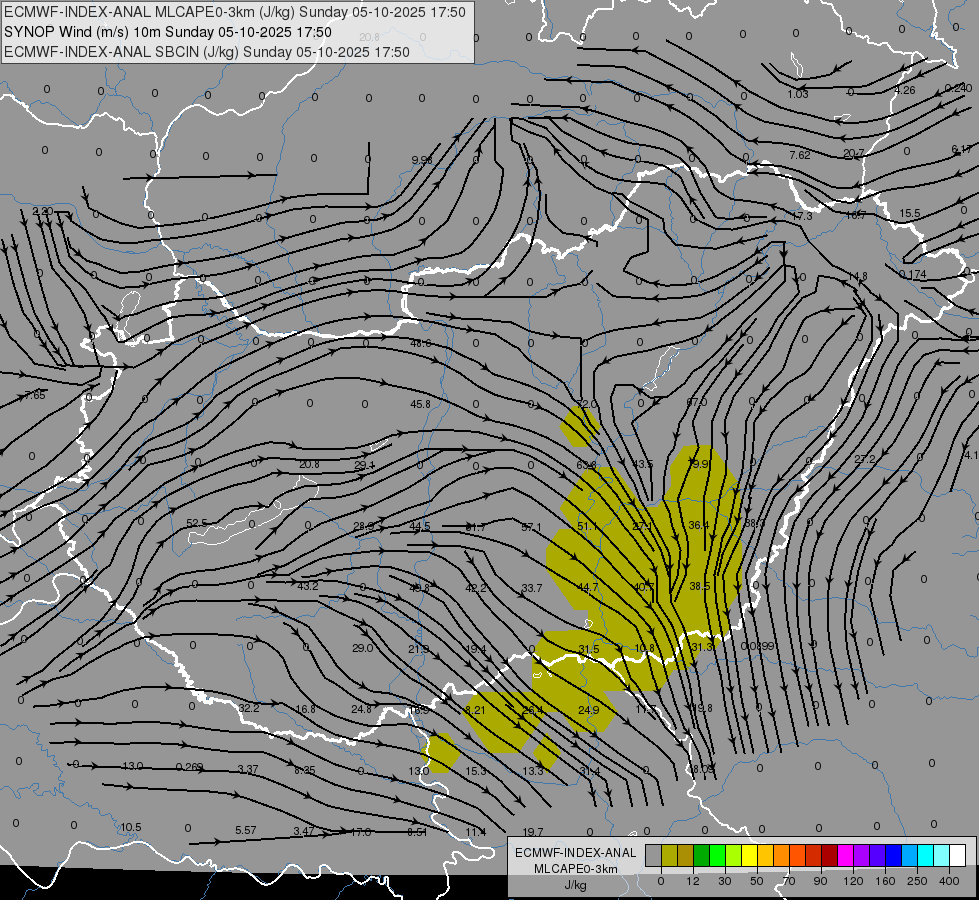Click the 36.4 value in olive area

[699, 525]
